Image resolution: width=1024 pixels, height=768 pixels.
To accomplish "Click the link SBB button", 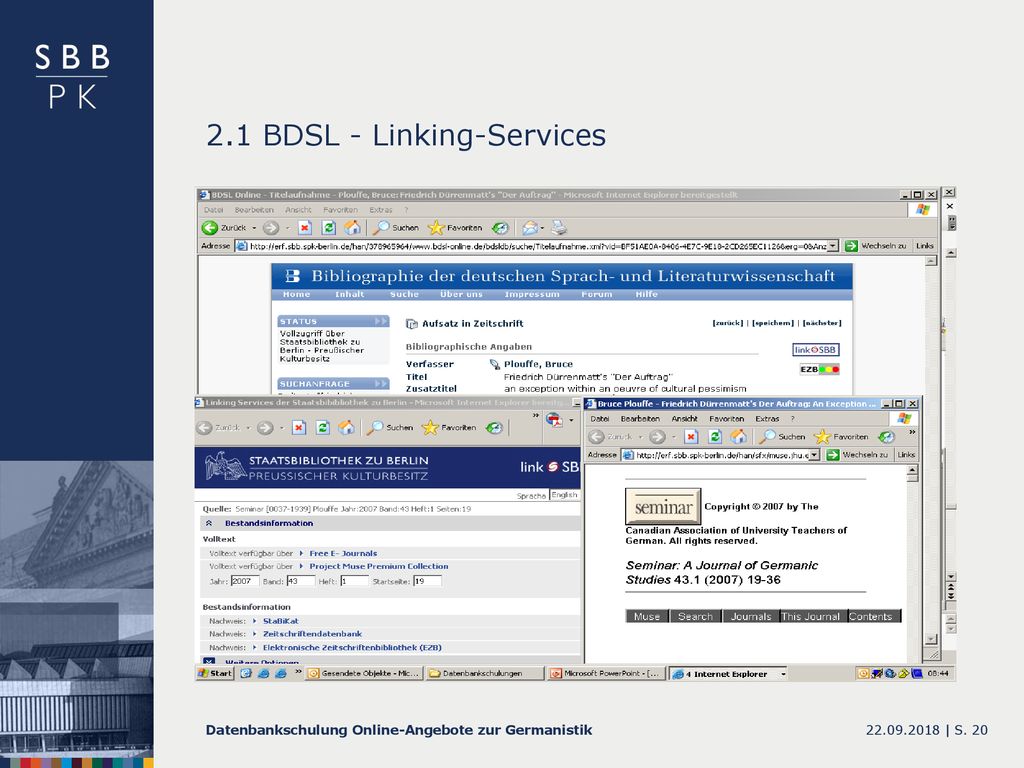I will [x=816, y=350].
